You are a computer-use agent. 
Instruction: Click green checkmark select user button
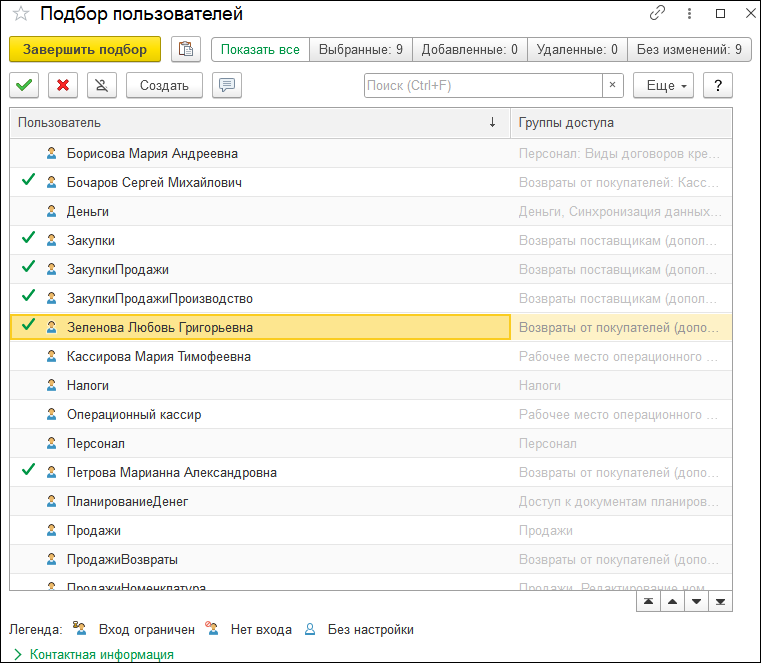(24, 85)
